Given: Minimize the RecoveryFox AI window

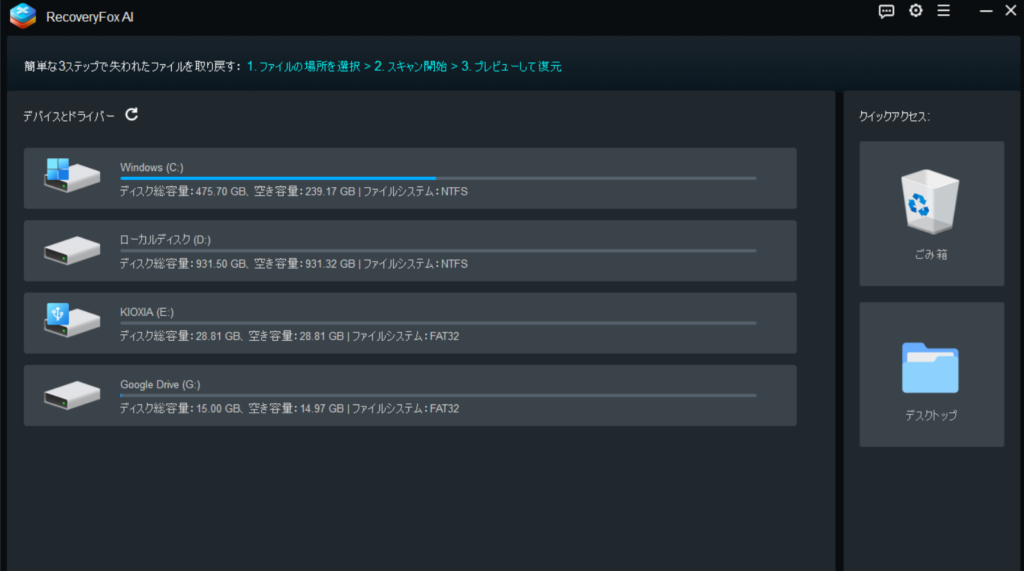Looking at the screenshot, I should click(986, 11).
